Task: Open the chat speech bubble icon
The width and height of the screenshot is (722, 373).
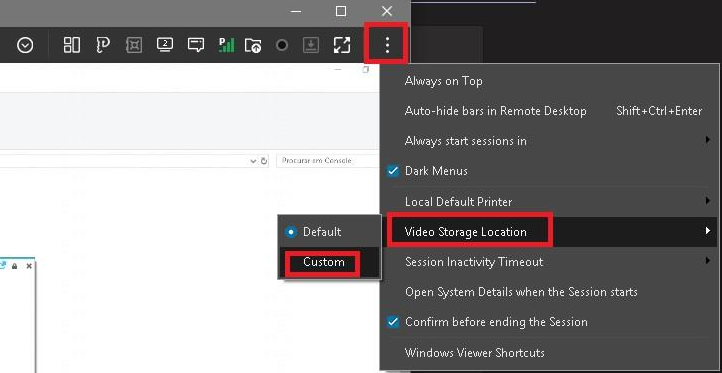Action: [x=196, y=45]
